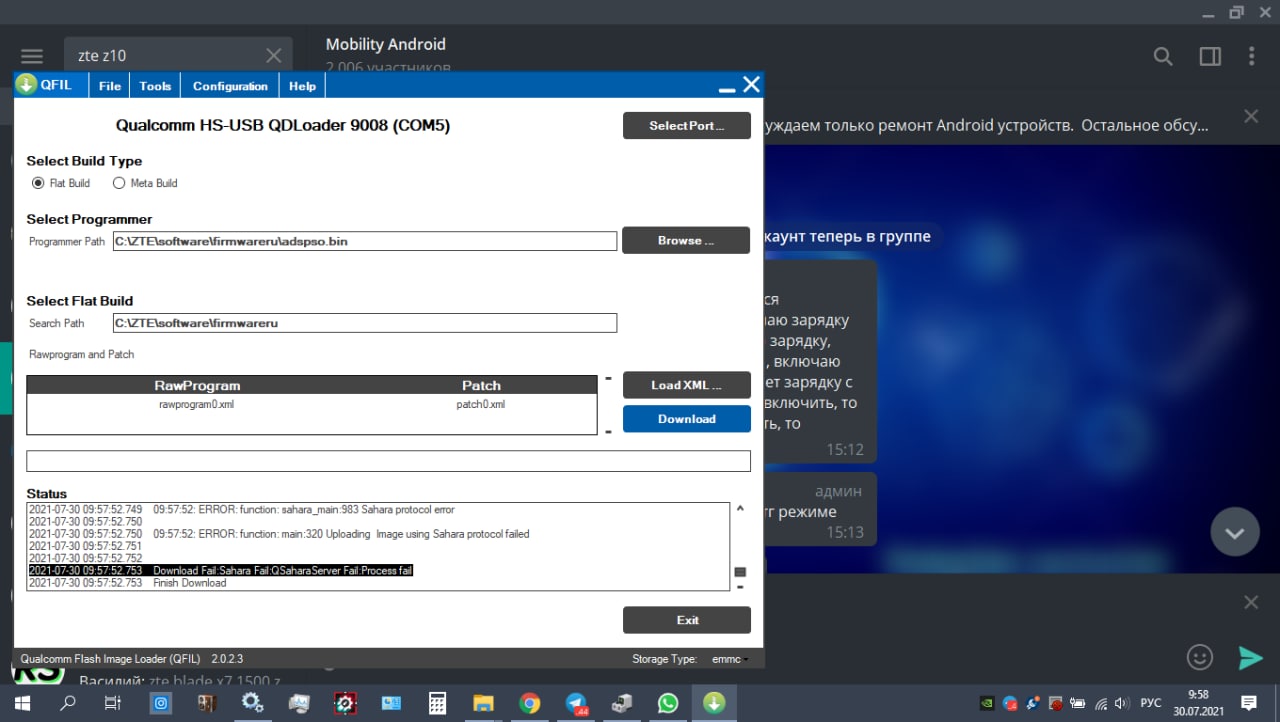1280x722 pixels.
Task: Click the Exit button in QFIL
Action: (686, 620)
